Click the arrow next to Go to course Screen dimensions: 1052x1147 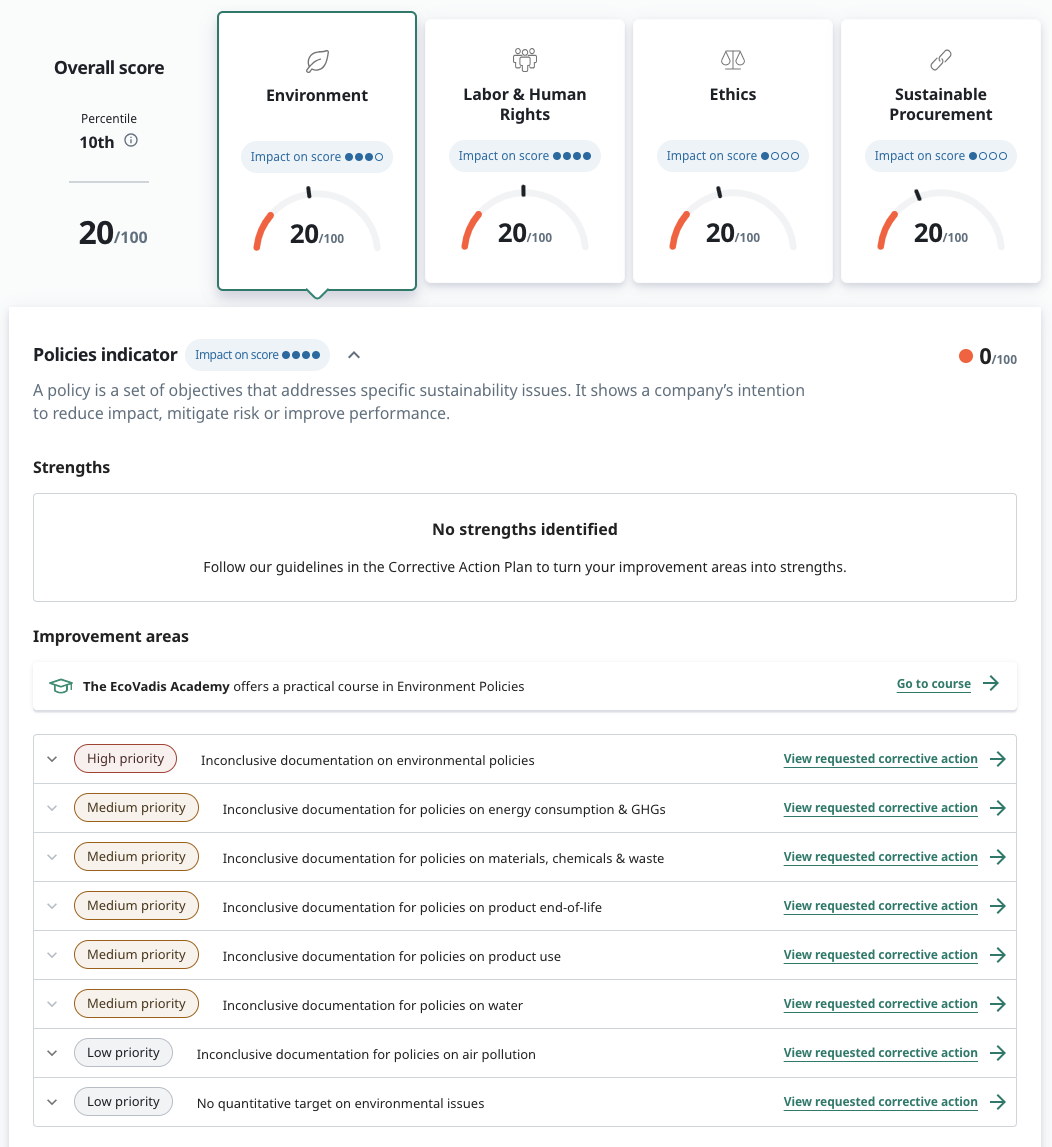[x=991, y=684]
